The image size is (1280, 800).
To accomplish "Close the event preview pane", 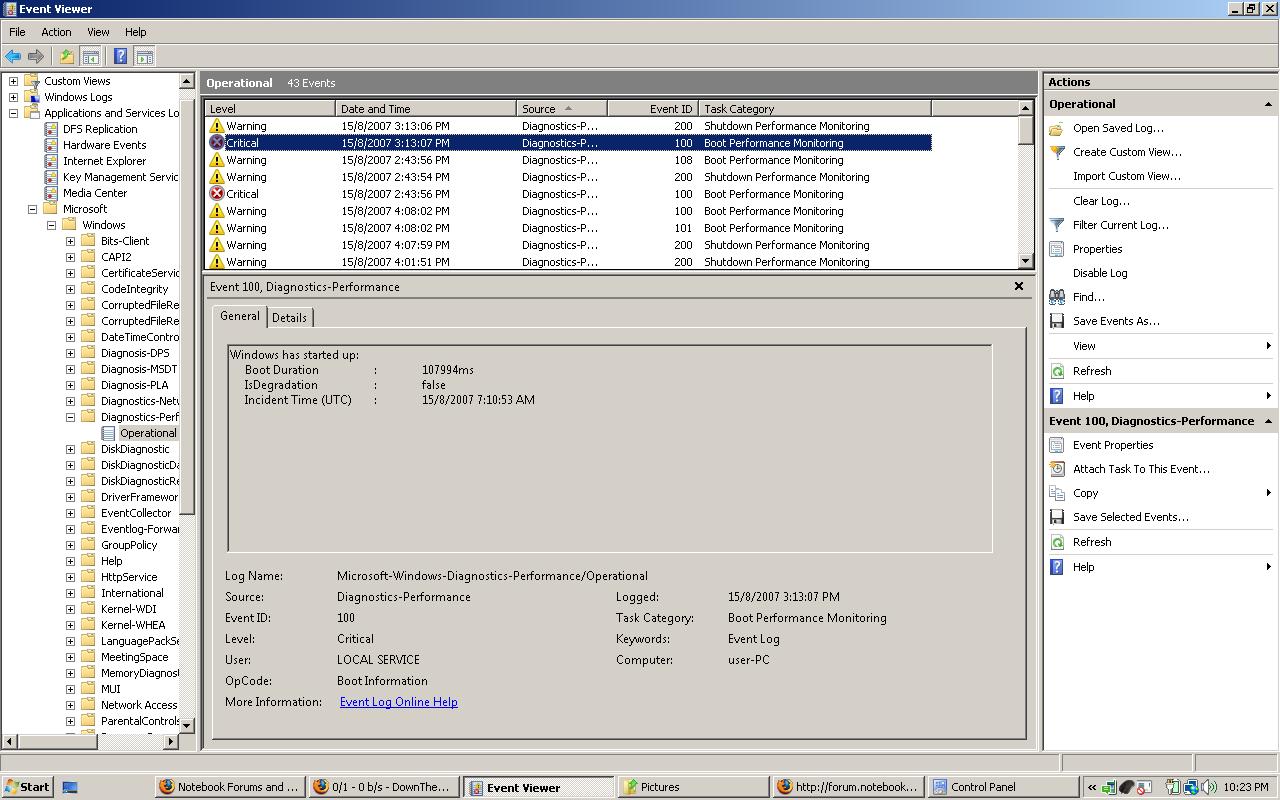I will [x=1018, y=286].
